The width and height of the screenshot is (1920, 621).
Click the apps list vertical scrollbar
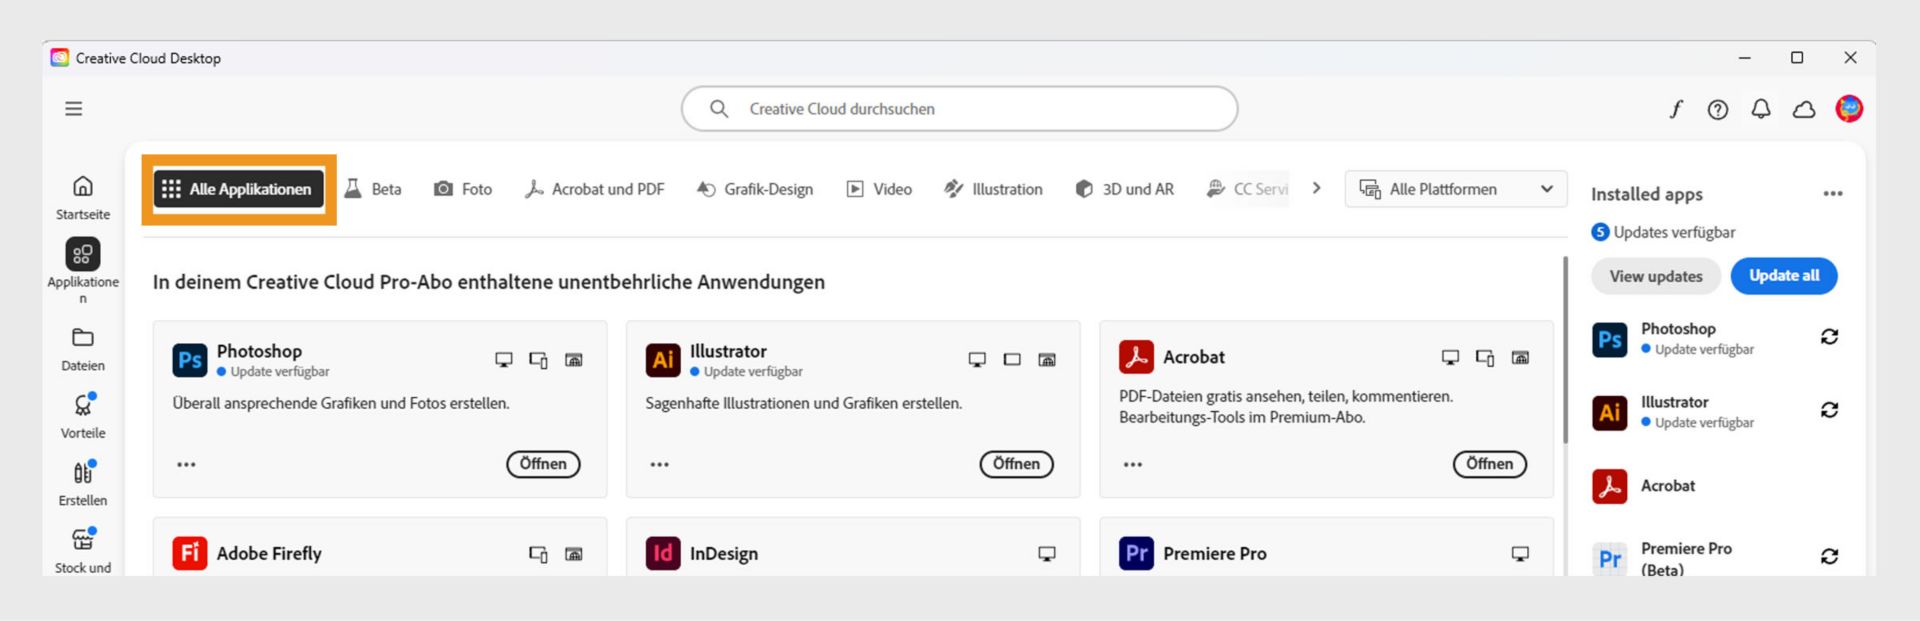(1565, 350)
